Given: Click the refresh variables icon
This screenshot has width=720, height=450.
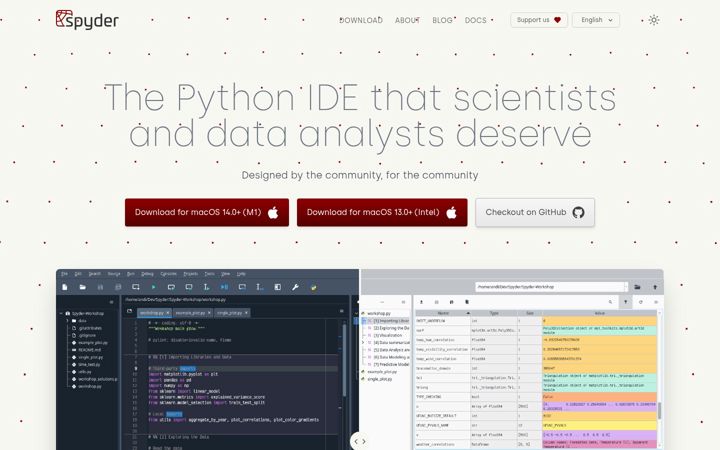Looking at the screenshot, I should click(x=641, y=302).
